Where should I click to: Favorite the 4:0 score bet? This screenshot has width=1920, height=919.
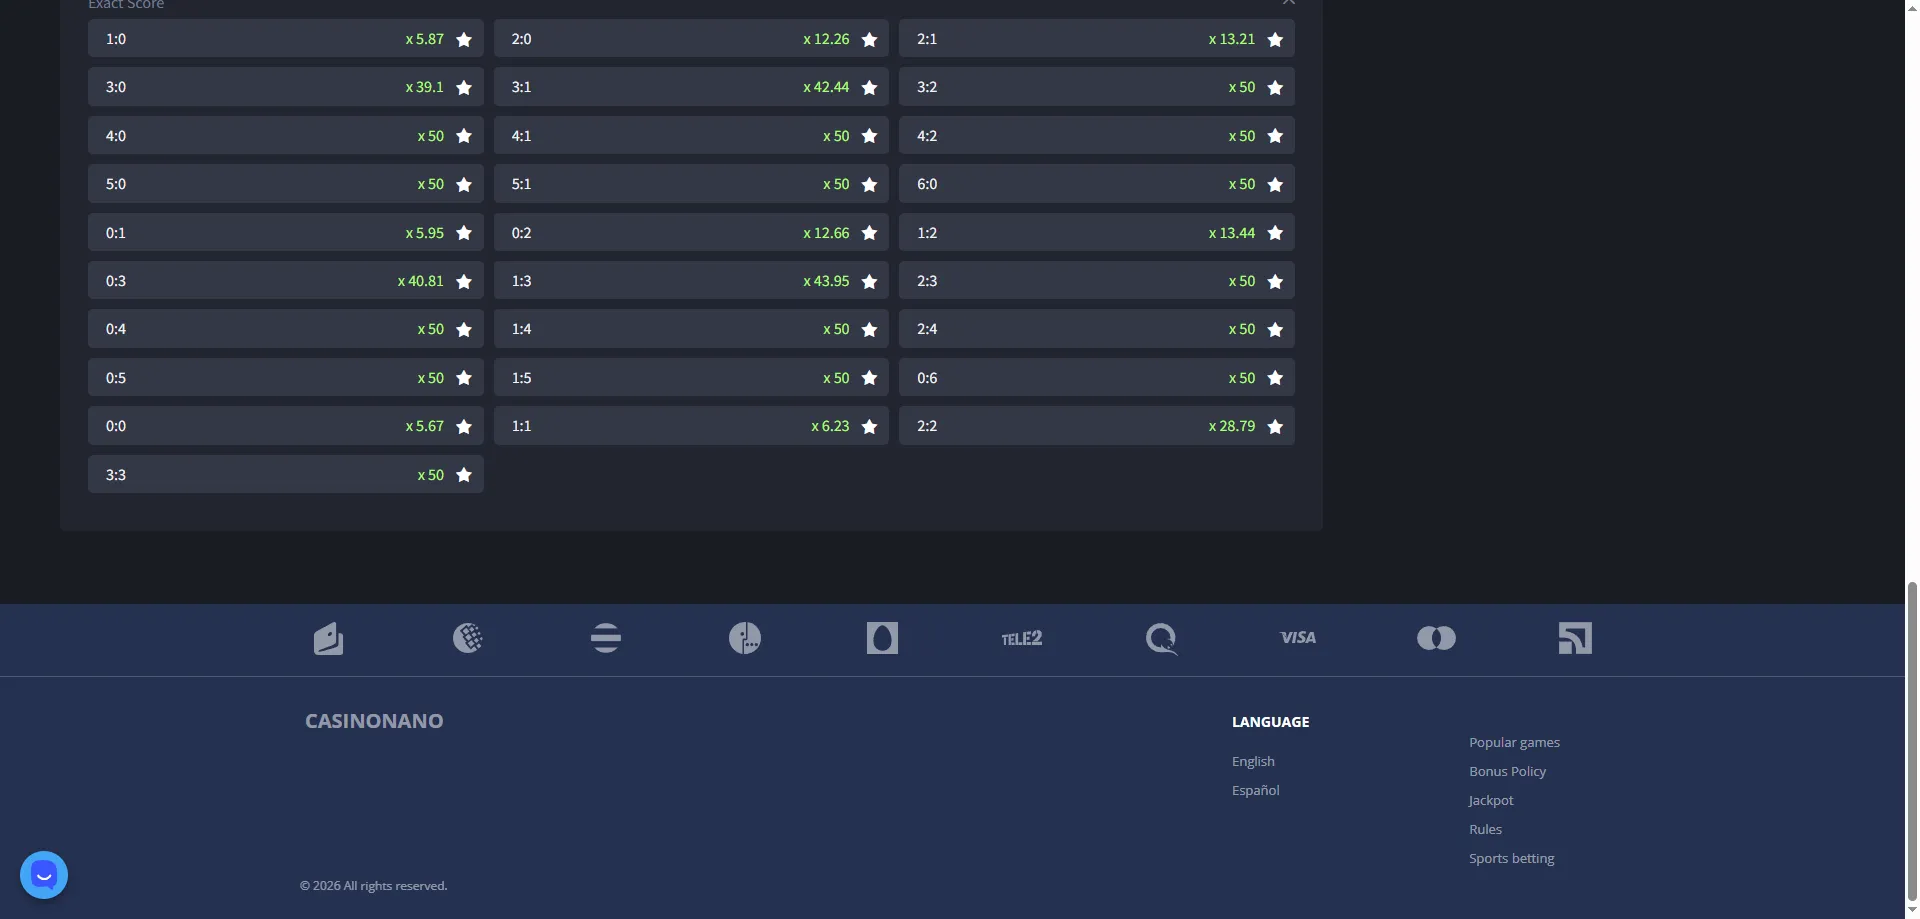[464, 136]
